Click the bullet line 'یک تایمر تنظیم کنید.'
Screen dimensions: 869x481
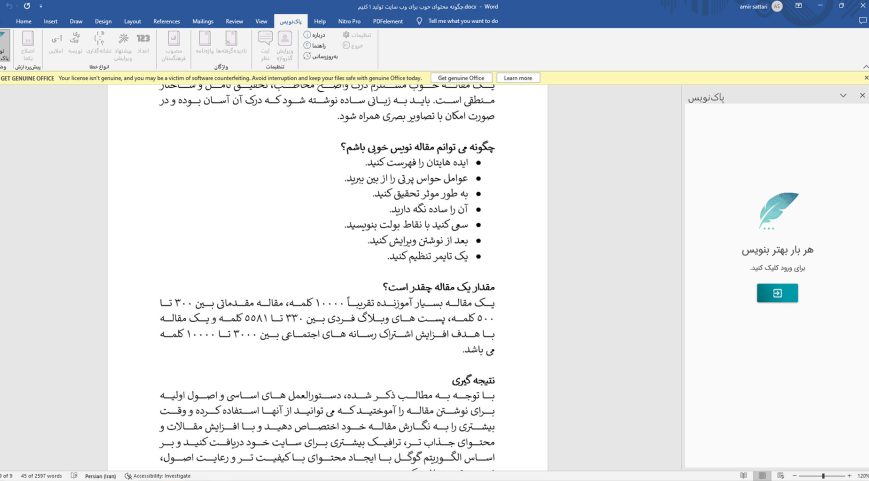coord(427,257)
